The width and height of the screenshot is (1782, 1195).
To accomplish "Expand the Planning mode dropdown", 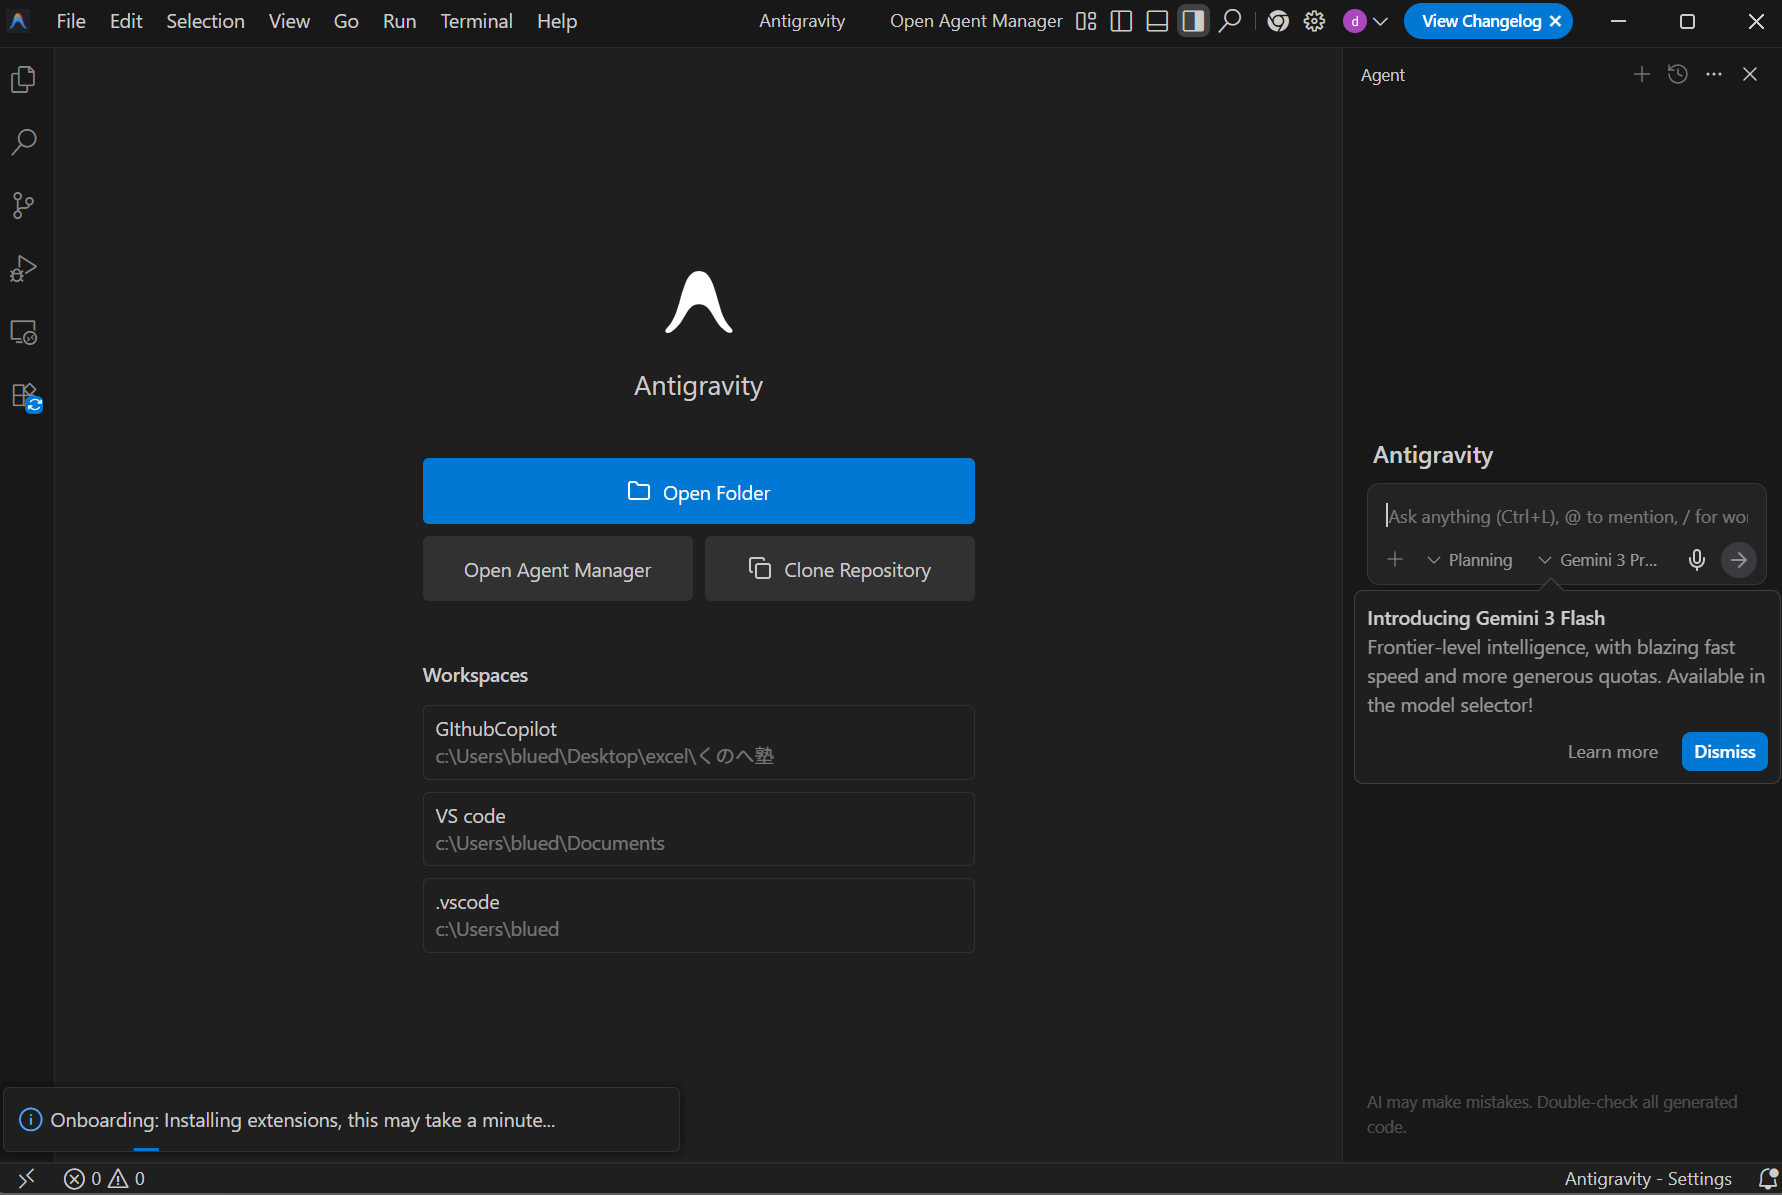I will point(1470,560).
